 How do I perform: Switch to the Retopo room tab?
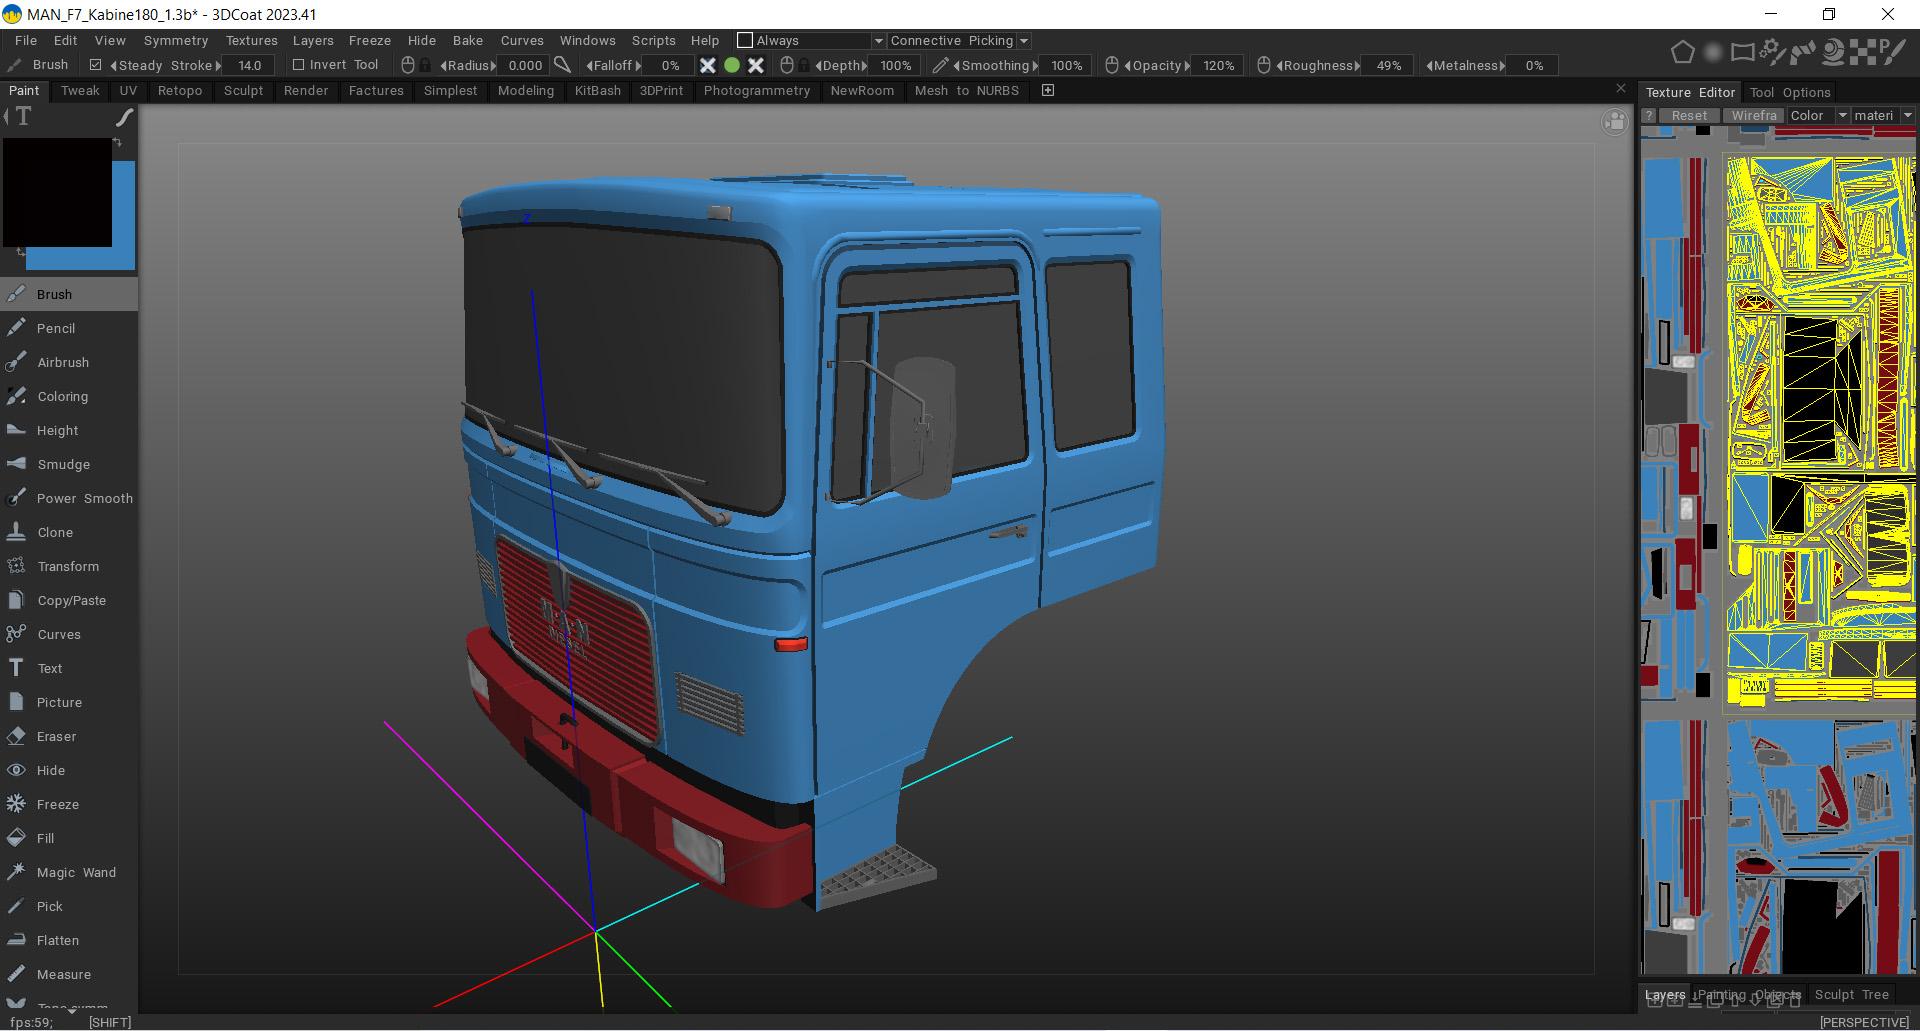(180, 90)
